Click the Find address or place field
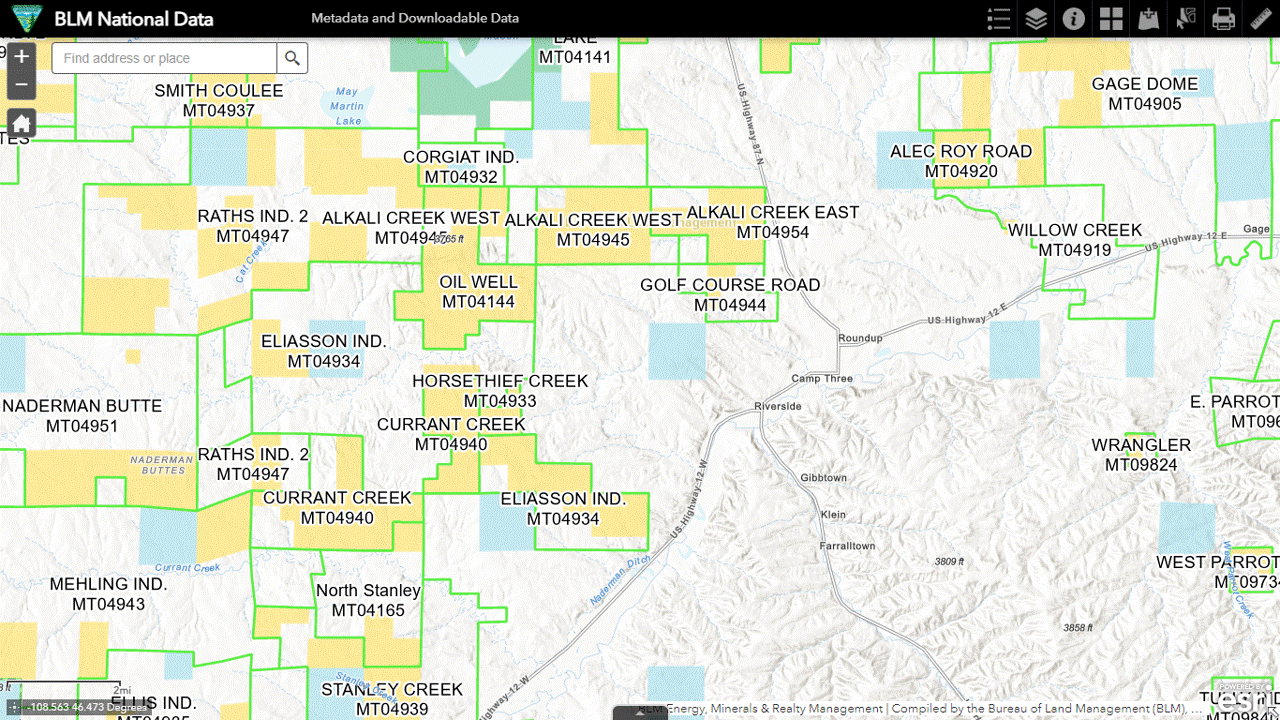The image size is (1280, 720). click(x=165, y=58)
